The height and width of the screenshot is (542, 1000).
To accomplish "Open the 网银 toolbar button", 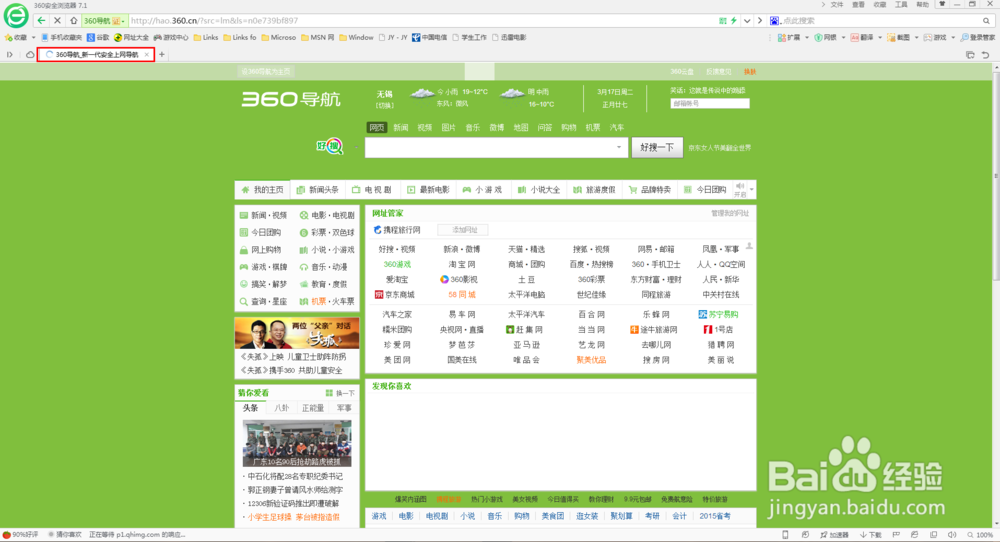I will coord(825,38).
